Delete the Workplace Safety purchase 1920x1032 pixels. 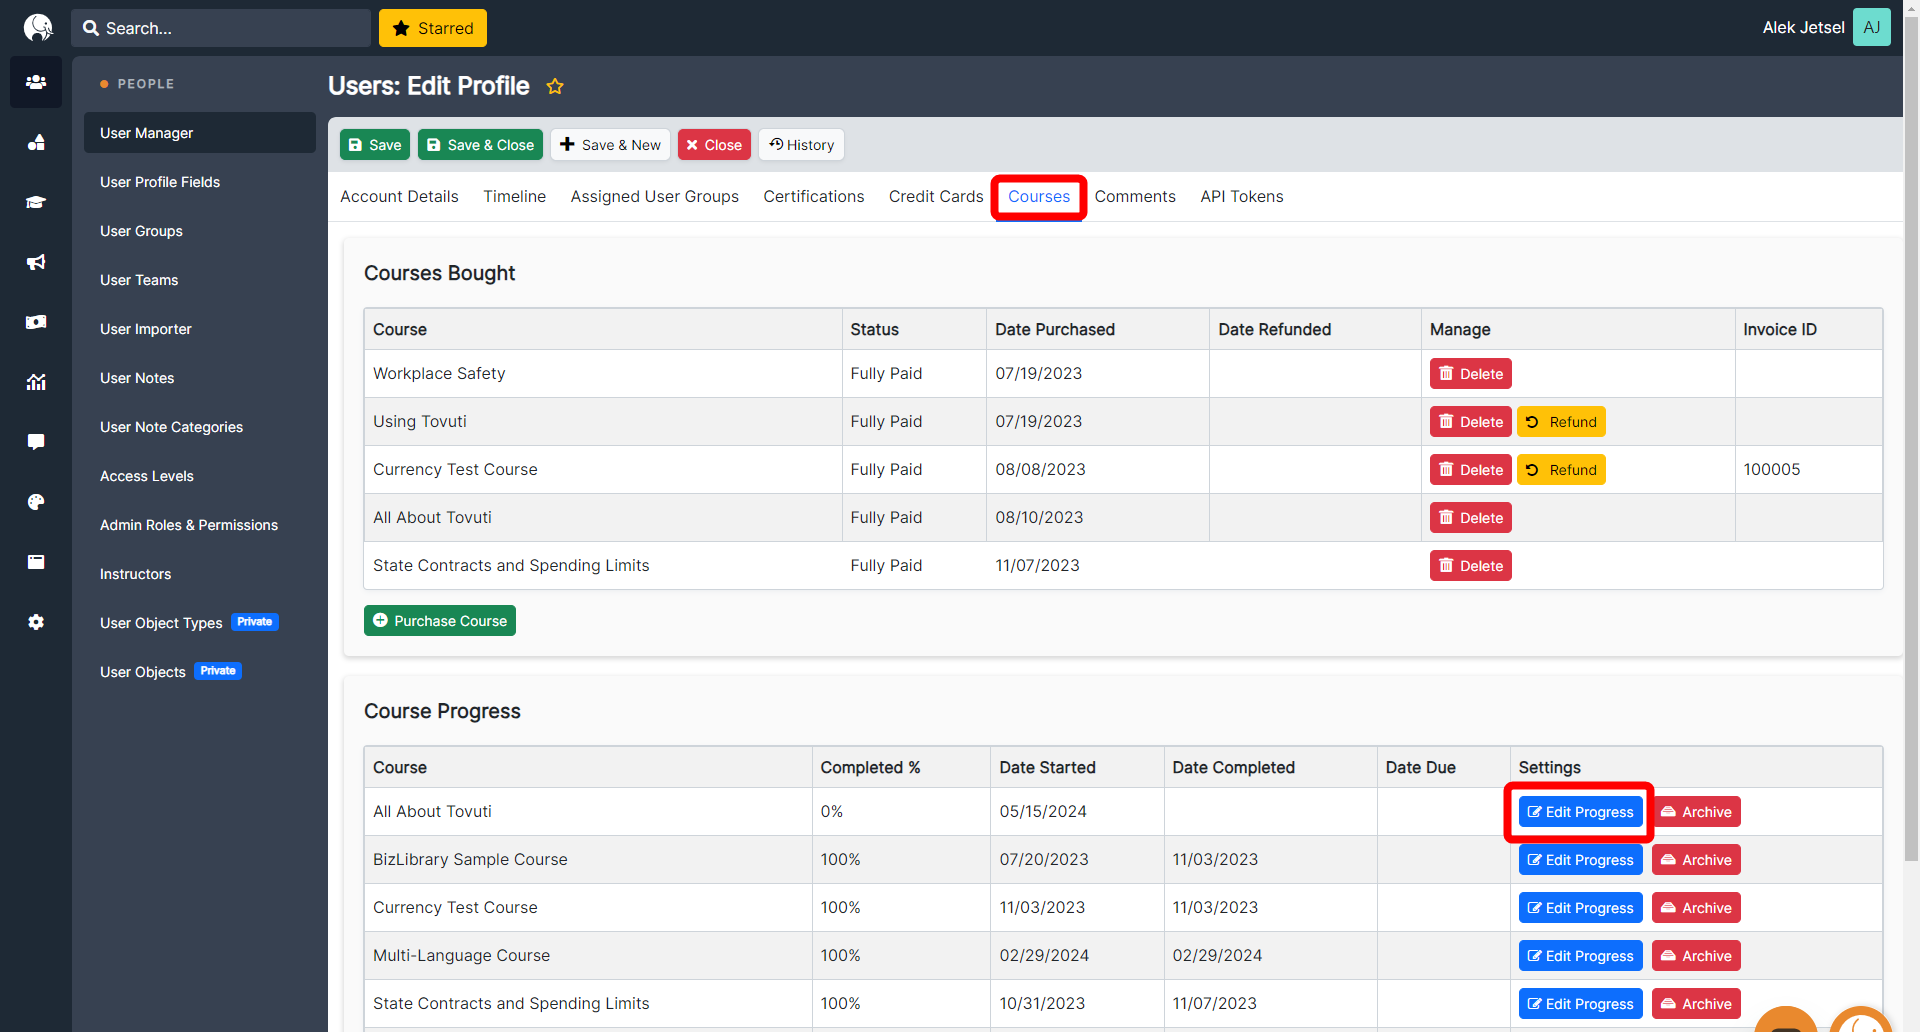tap(1470, 374)
